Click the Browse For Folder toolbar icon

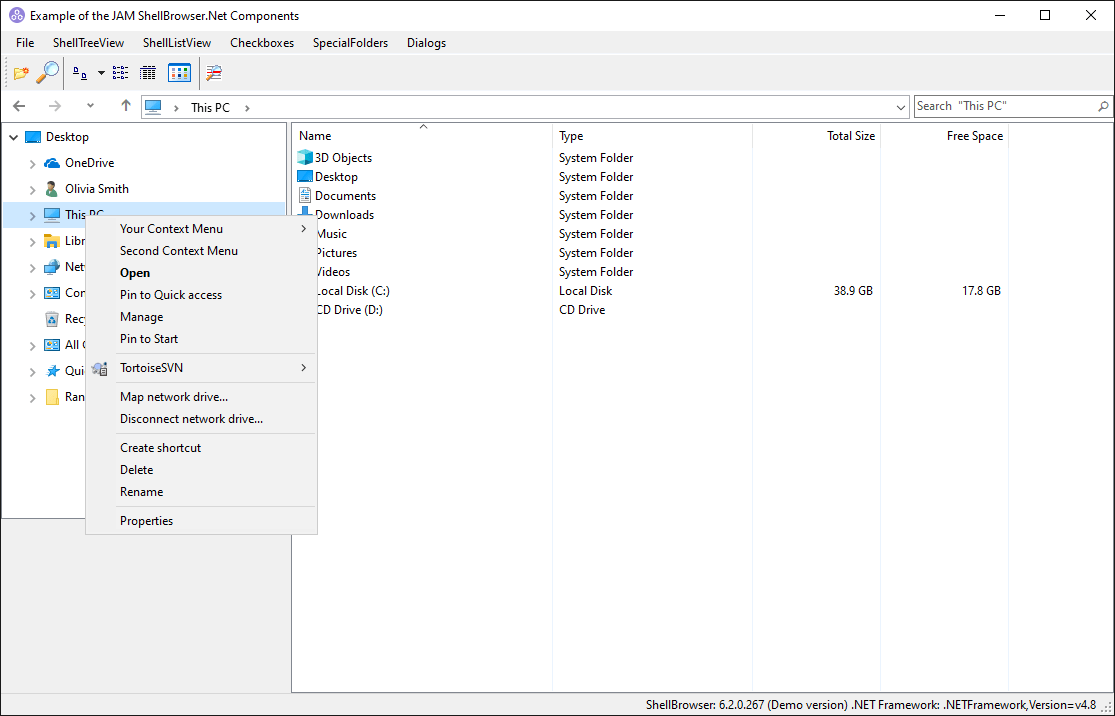(x=20, y=72)
